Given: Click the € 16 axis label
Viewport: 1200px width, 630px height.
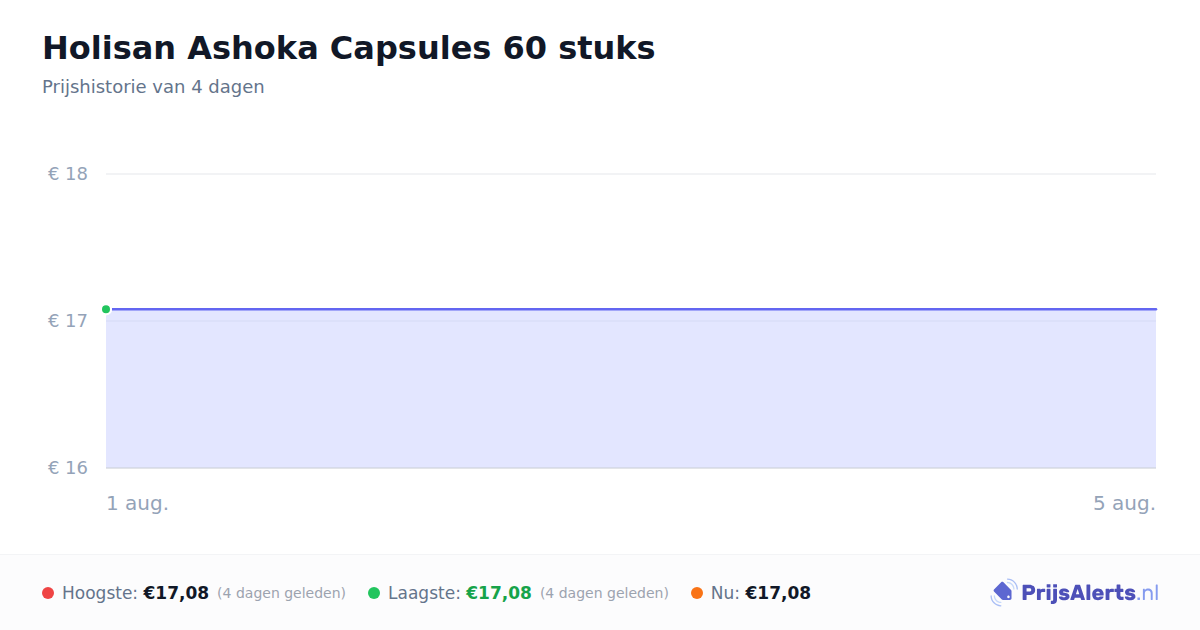Looking at the screenshot, I should 68,468.
